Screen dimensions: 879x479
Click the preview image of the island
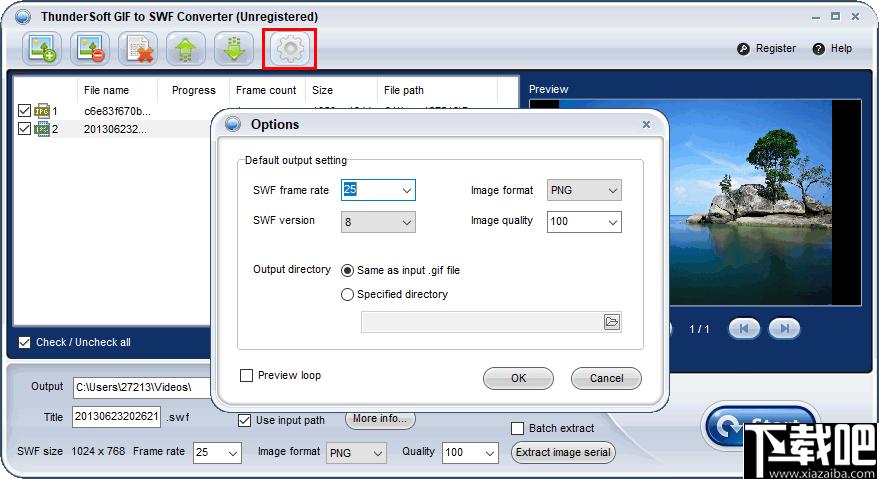(753, 202)
